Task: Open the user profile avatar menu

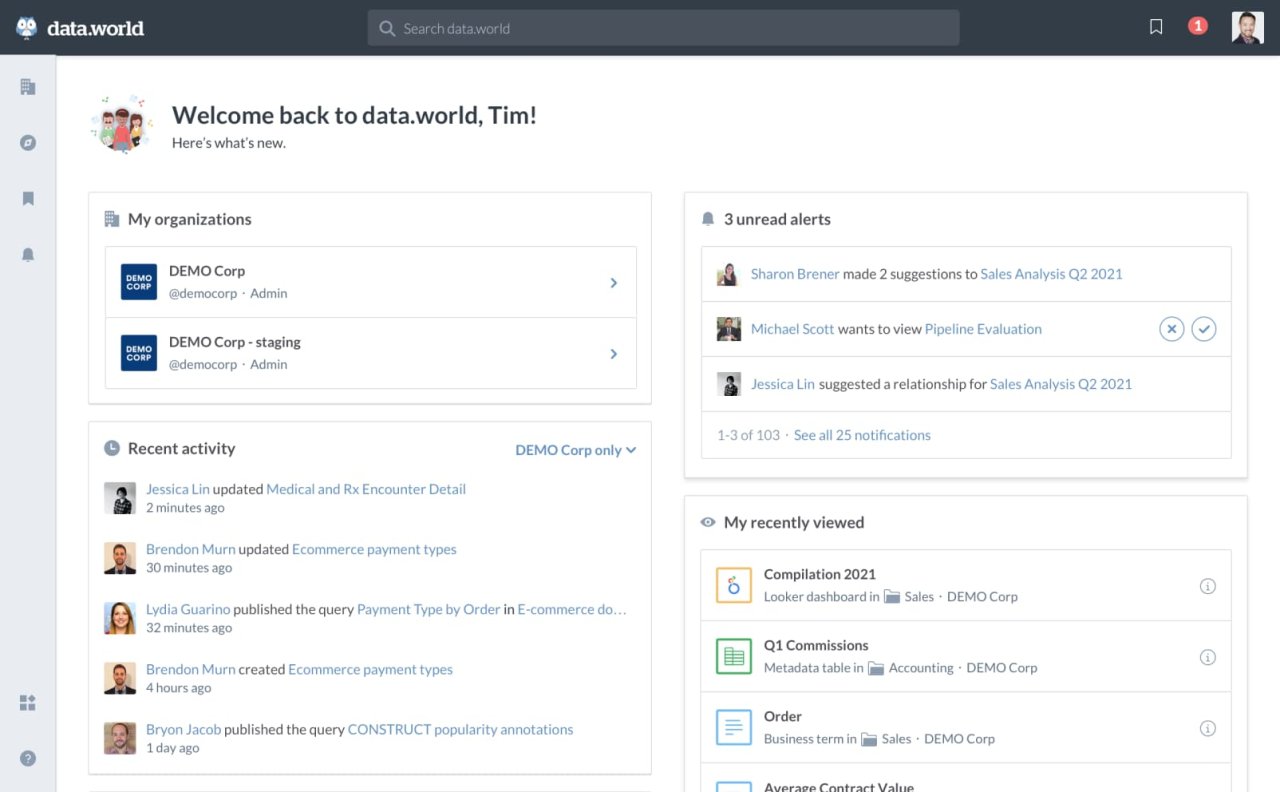Action: click(x=1248, y=28)
